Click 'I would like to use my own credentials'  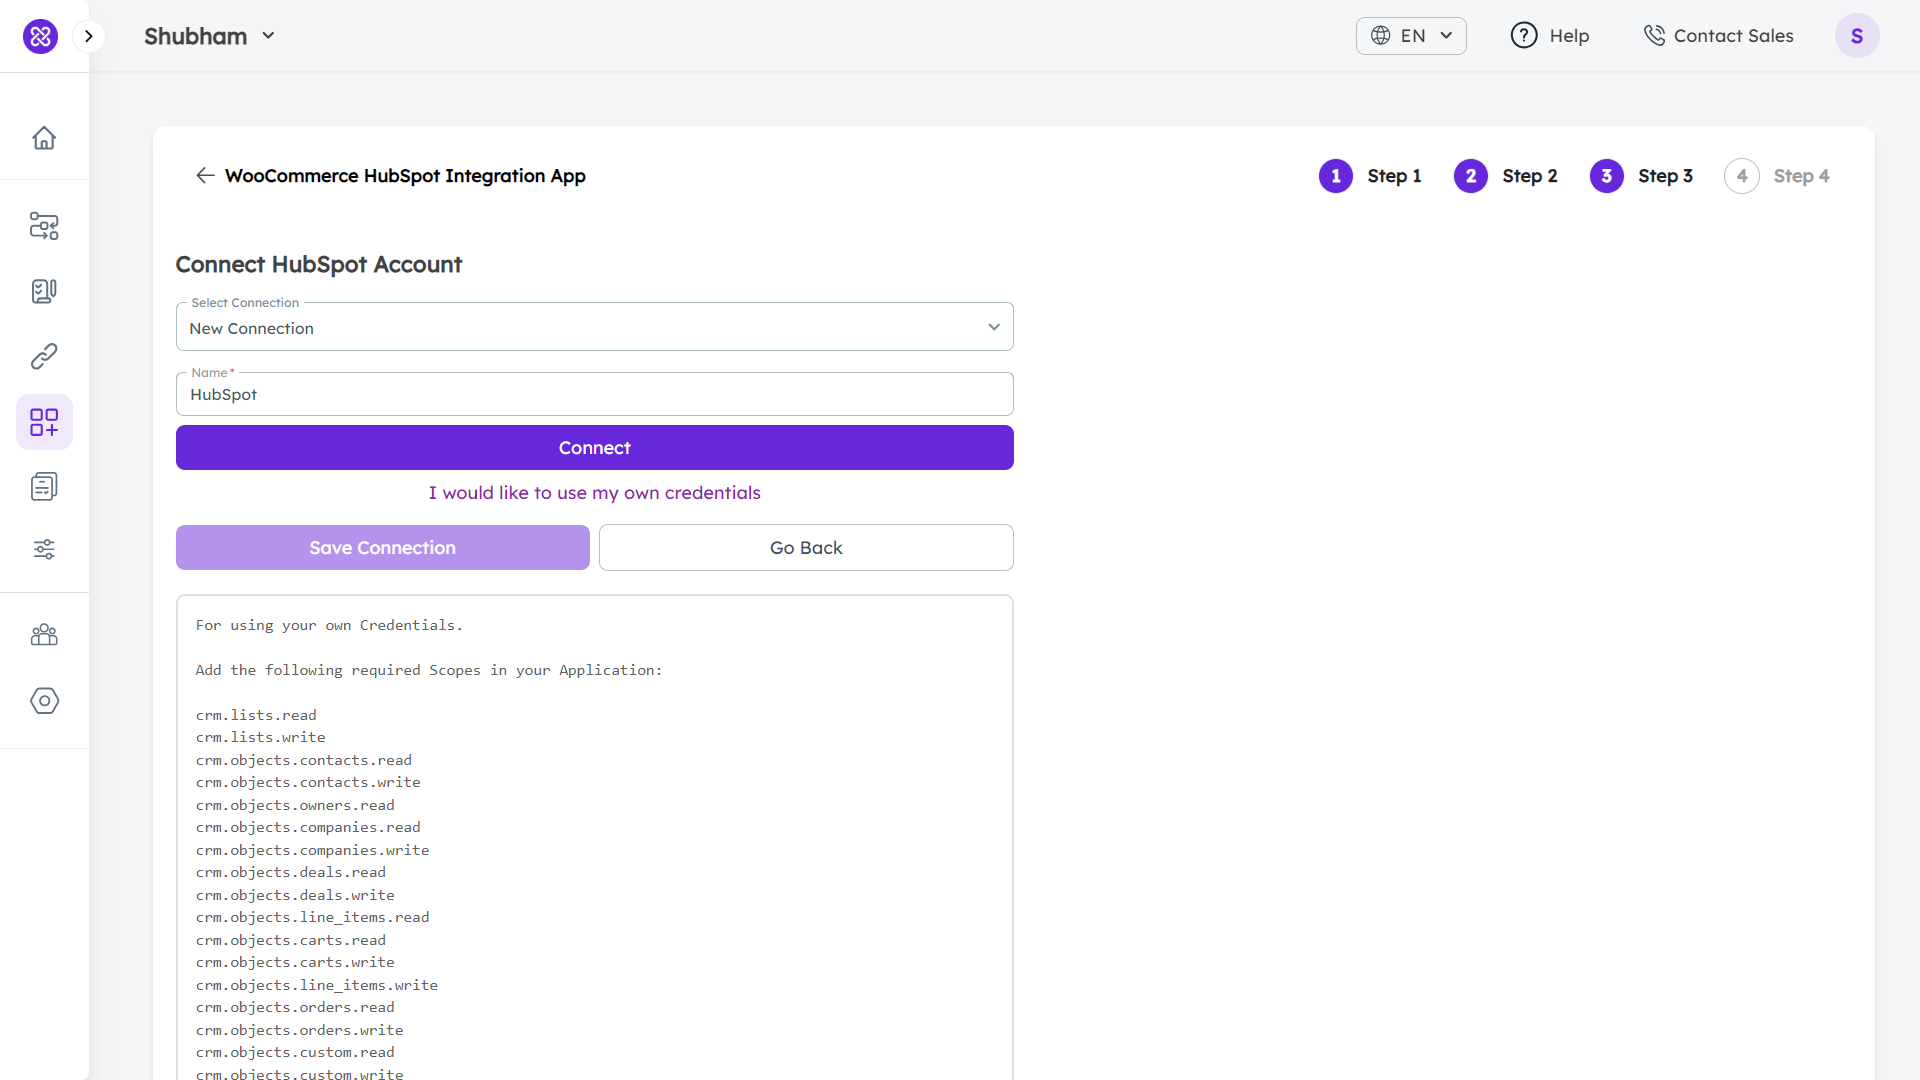pyautogui.click(x=595, y=493)
